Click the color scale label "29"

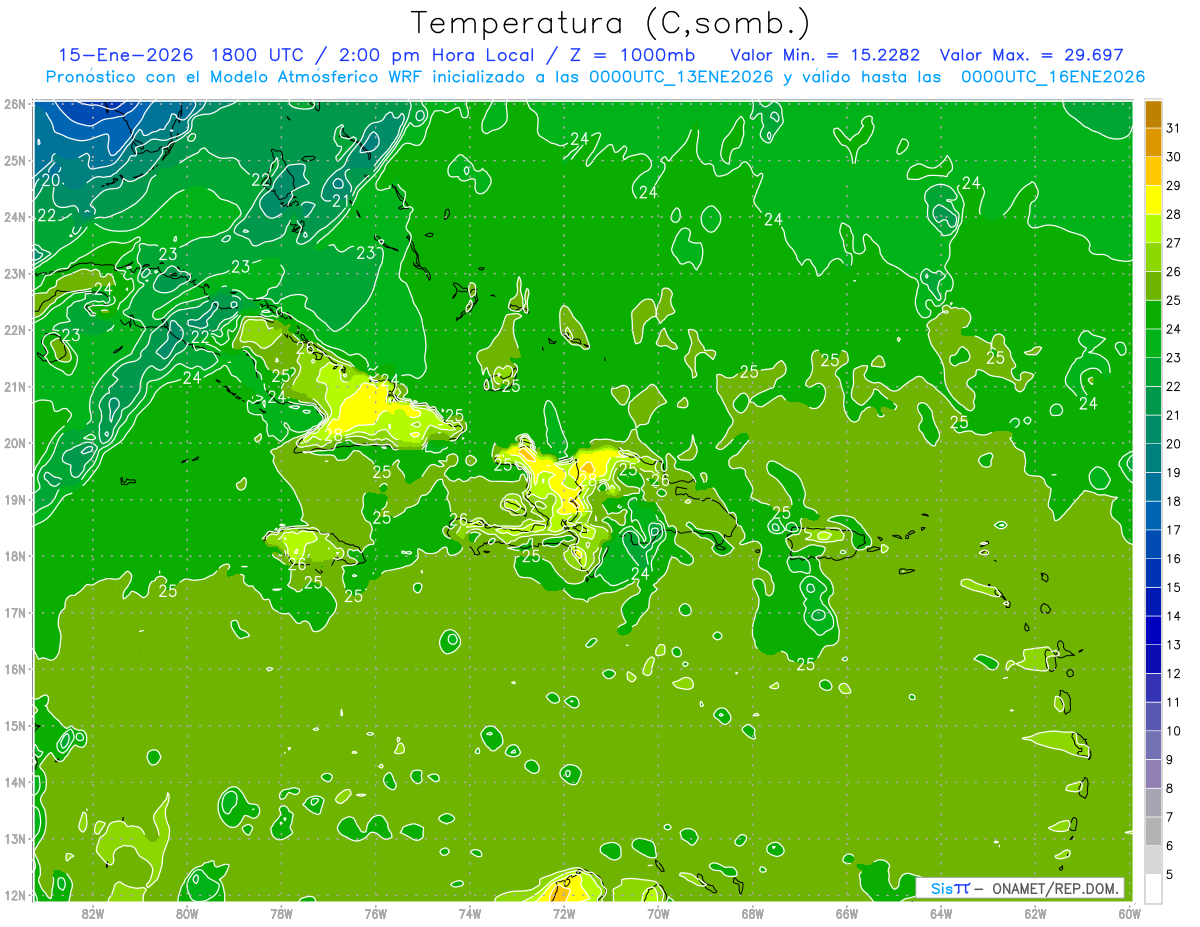(x=1173, y=186)
